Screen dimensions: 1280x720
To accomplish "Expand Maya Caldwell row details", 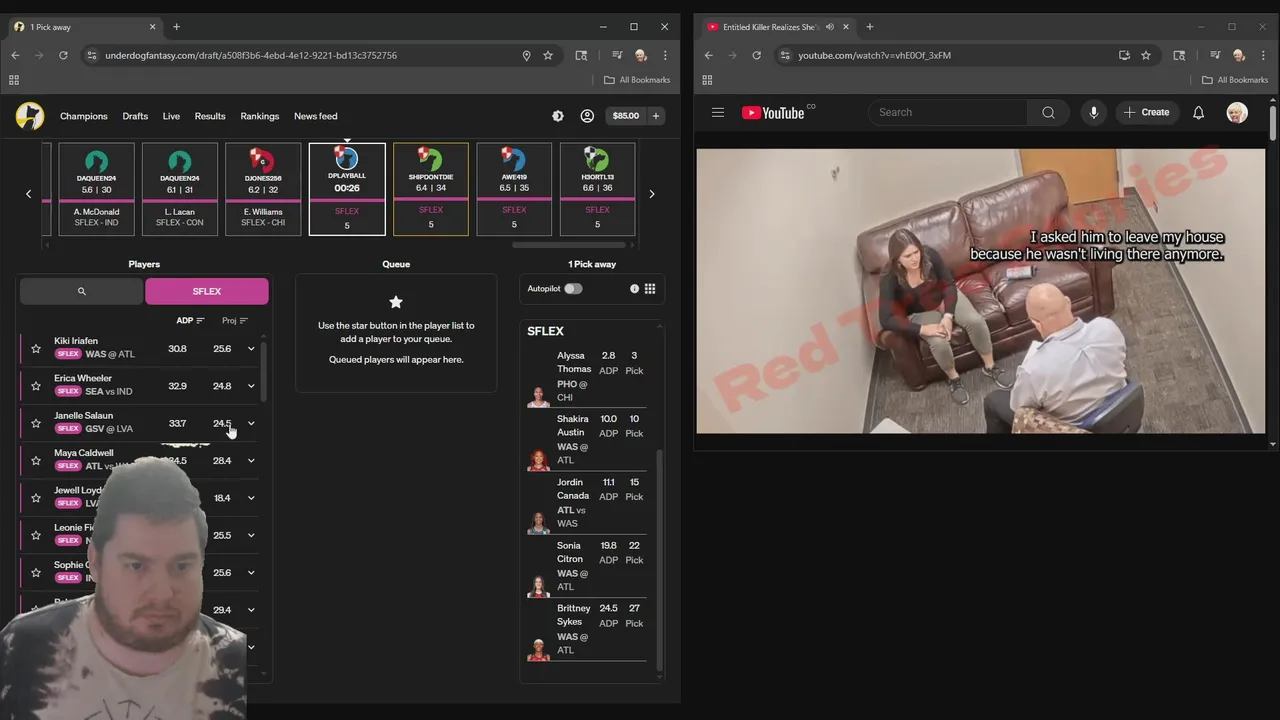I will [251, 461].
